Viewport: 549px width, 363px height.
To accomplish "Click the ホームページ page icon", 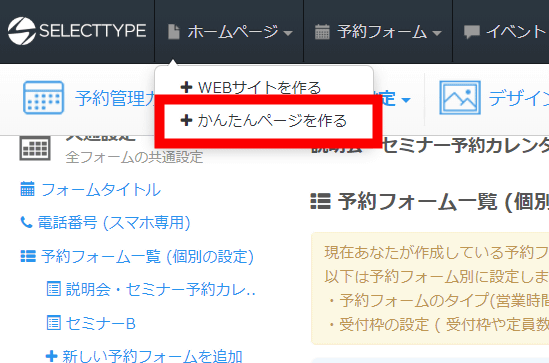I will pos(174,32).
